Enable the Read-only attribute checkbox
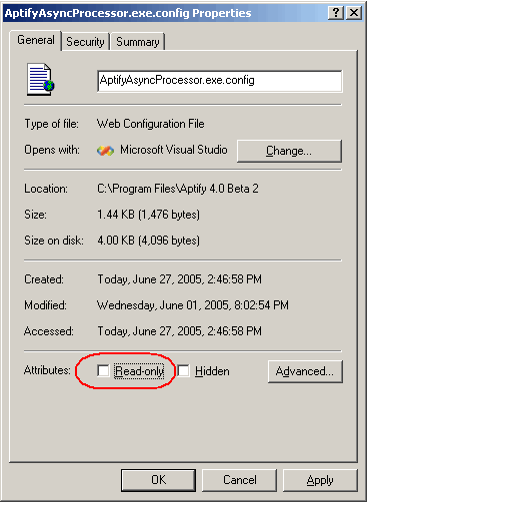 [x=103, y=370]
